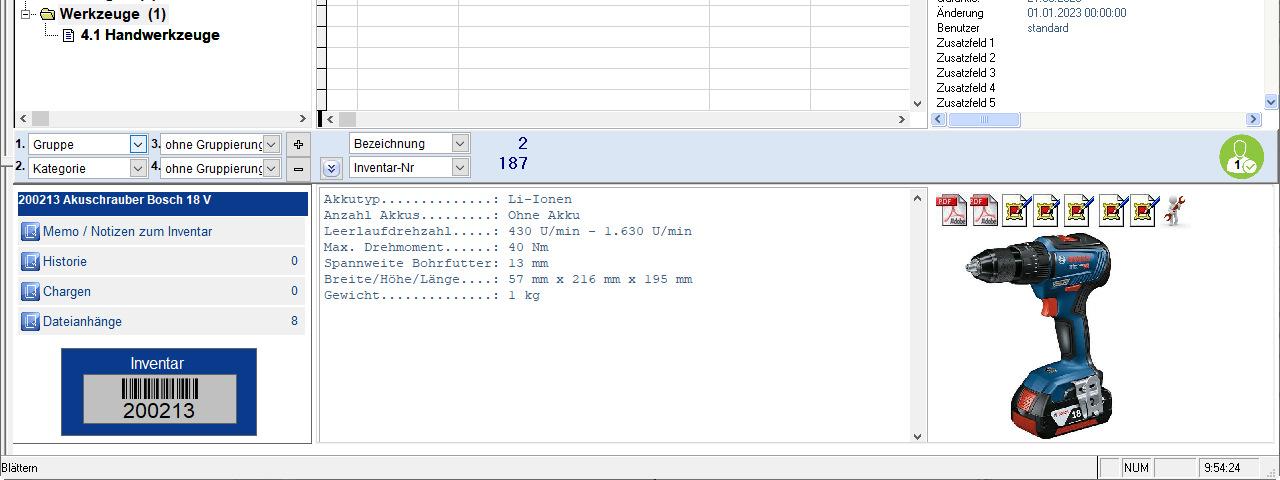Click properties panel horizontal scrollbar thumb
1280x480 pixels.
(984, 119)
